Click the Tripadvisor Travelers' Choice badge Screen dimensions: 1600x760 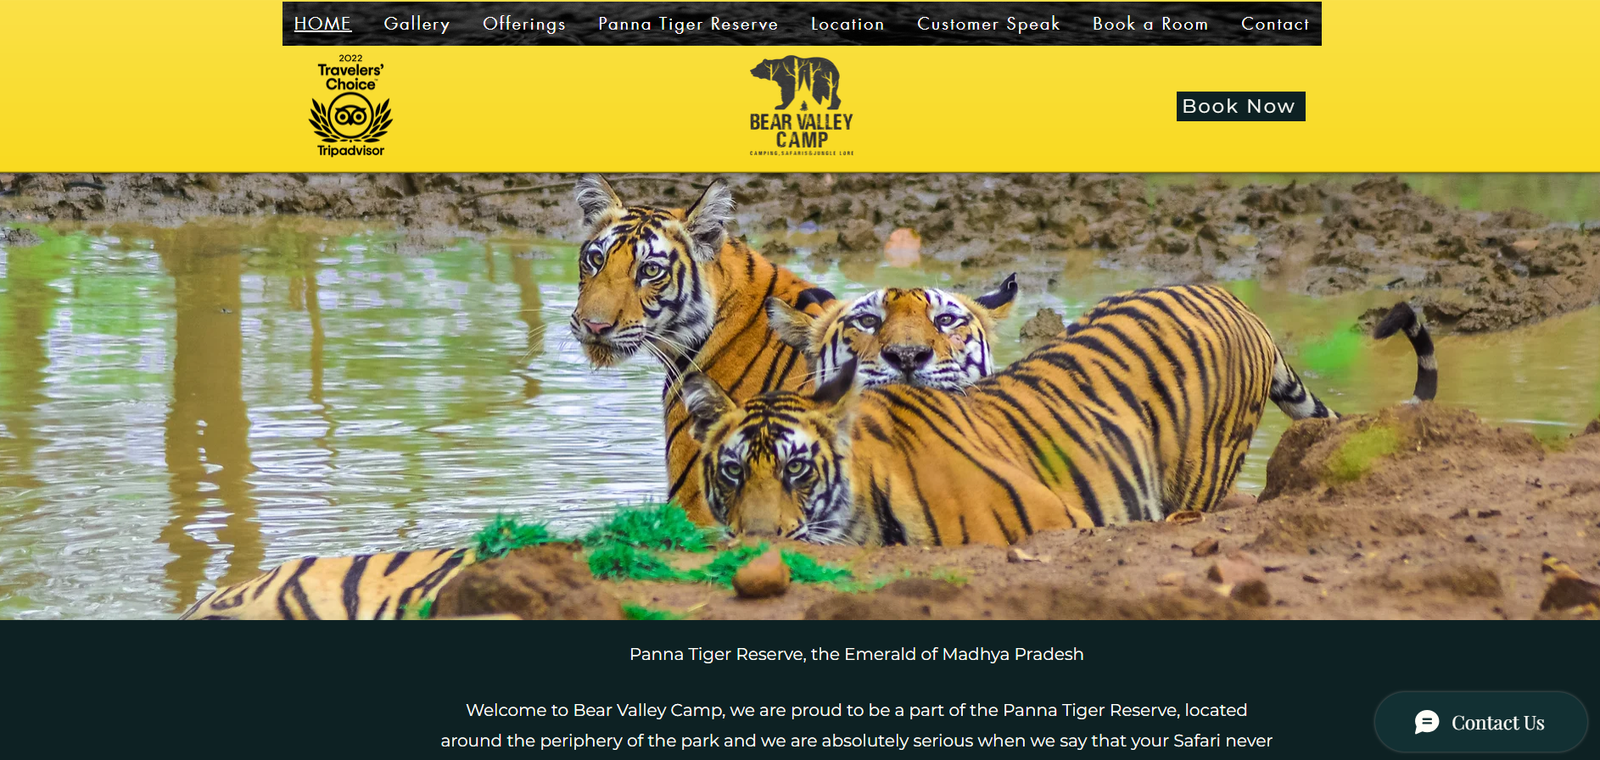pos(351,106)
